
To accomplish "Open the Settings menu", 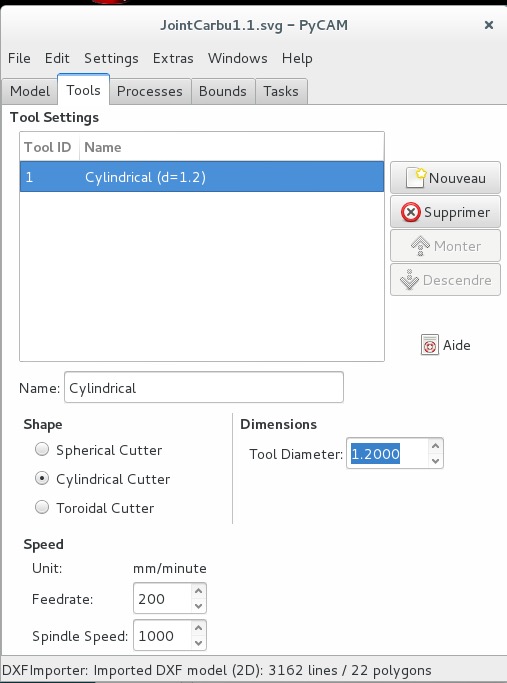I will pyautogui.click(x=111, y=58).
